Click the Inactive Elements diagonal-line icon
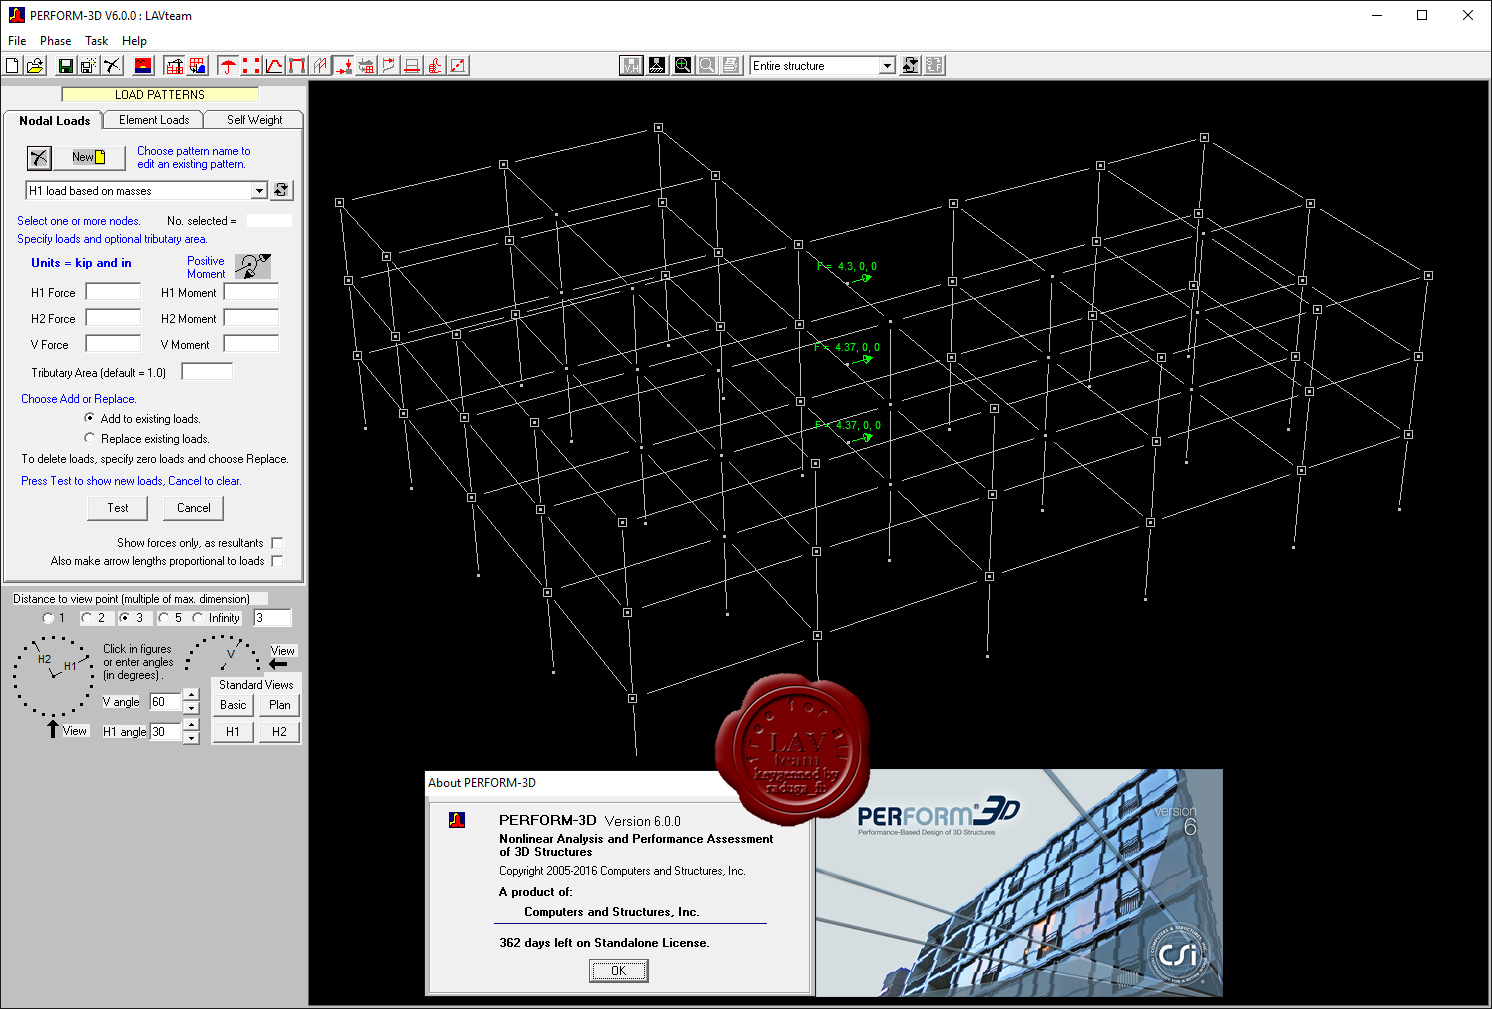This screenshot has height=1009, width=1492. tap(458, 66)
